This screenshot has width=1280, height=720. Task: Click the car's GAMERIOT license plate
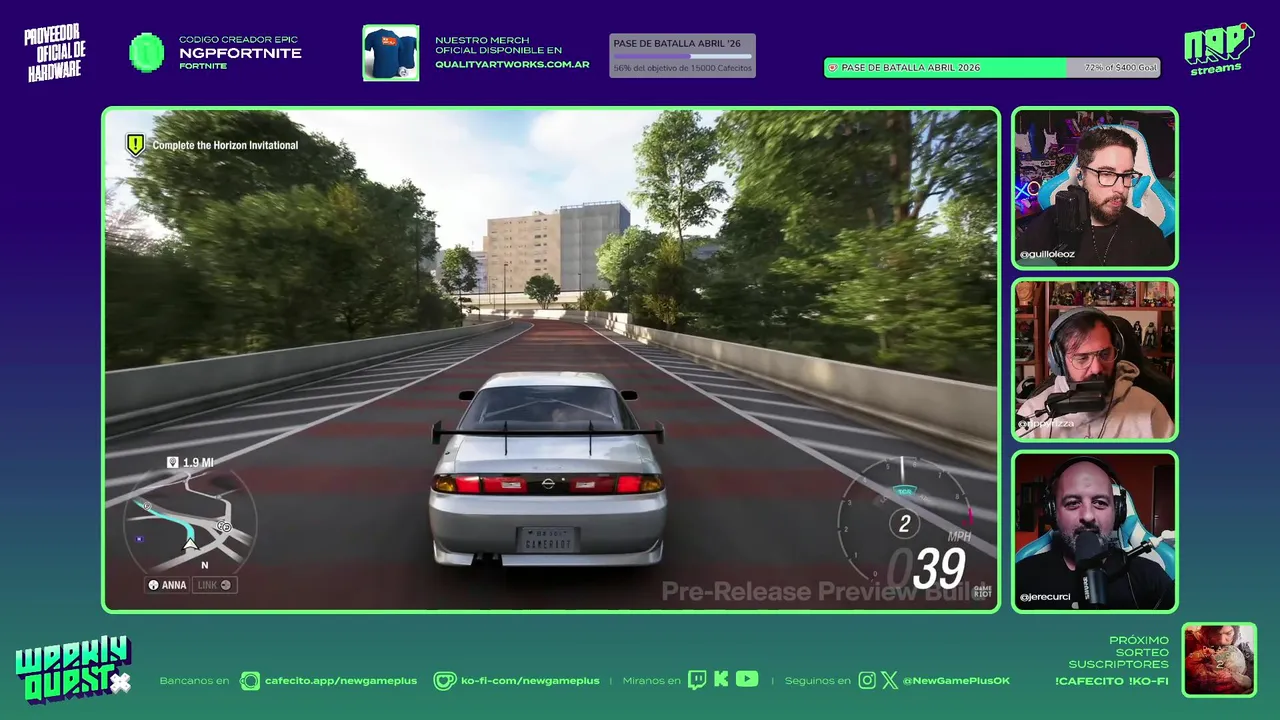[x=547, y=540]
